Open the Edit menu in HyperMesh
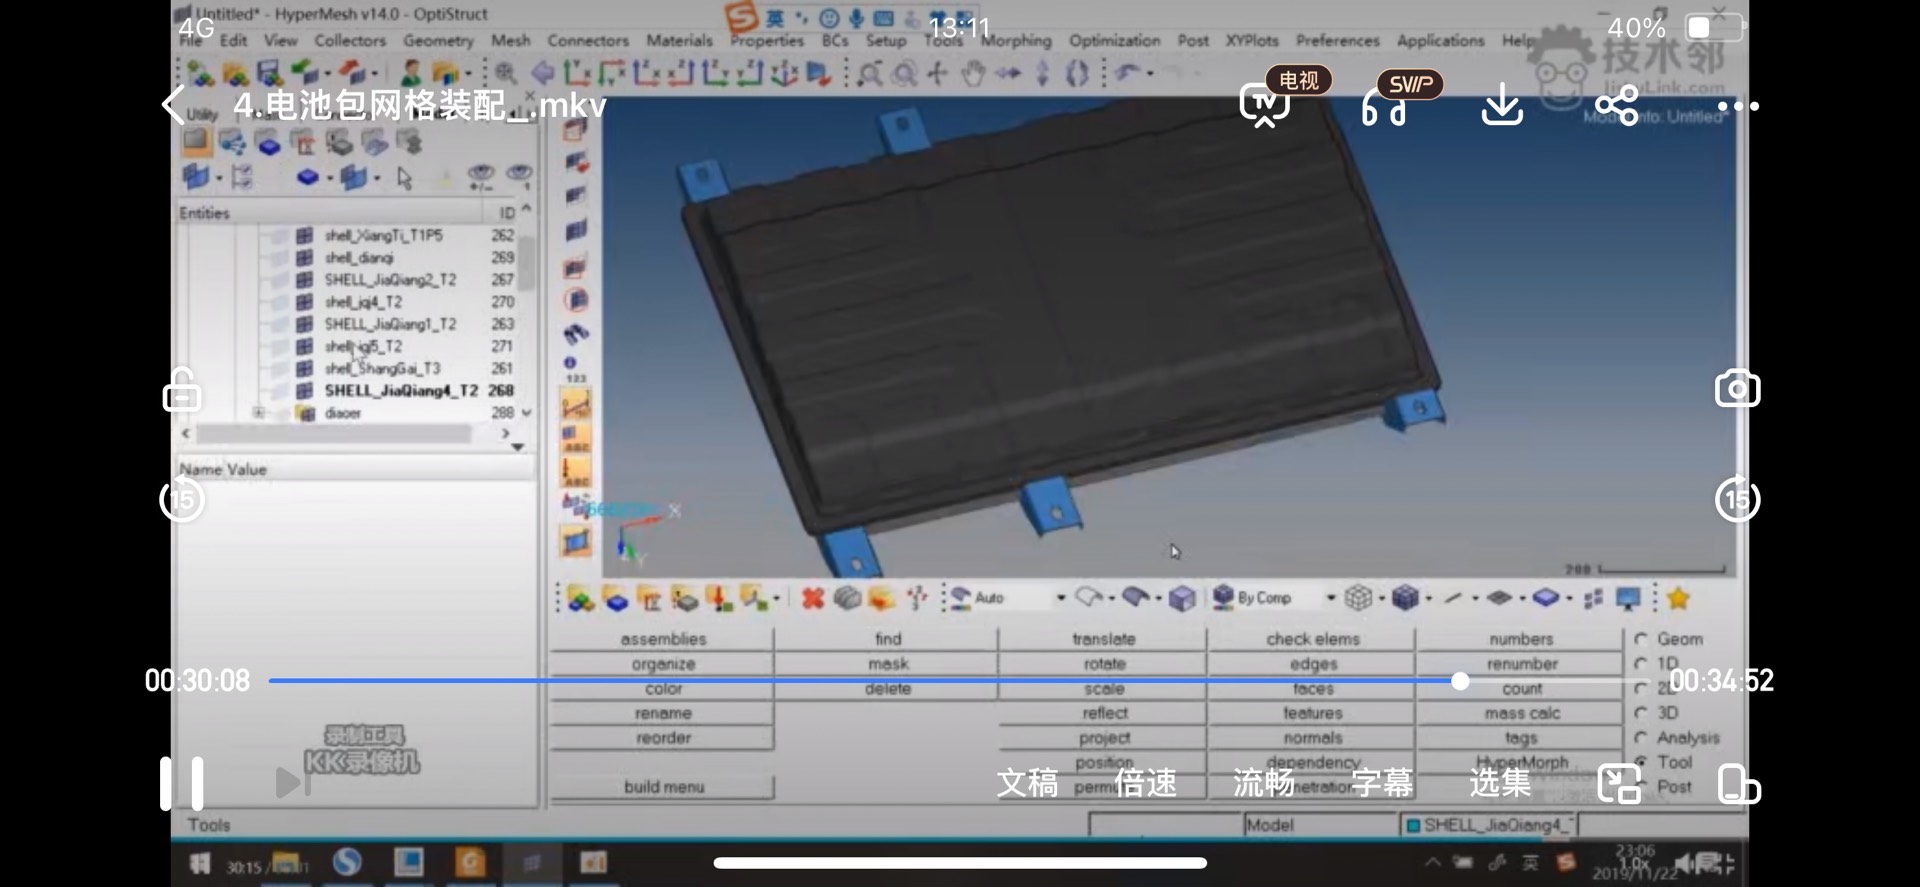The image size is (1920, 887). tap(233, 40)
